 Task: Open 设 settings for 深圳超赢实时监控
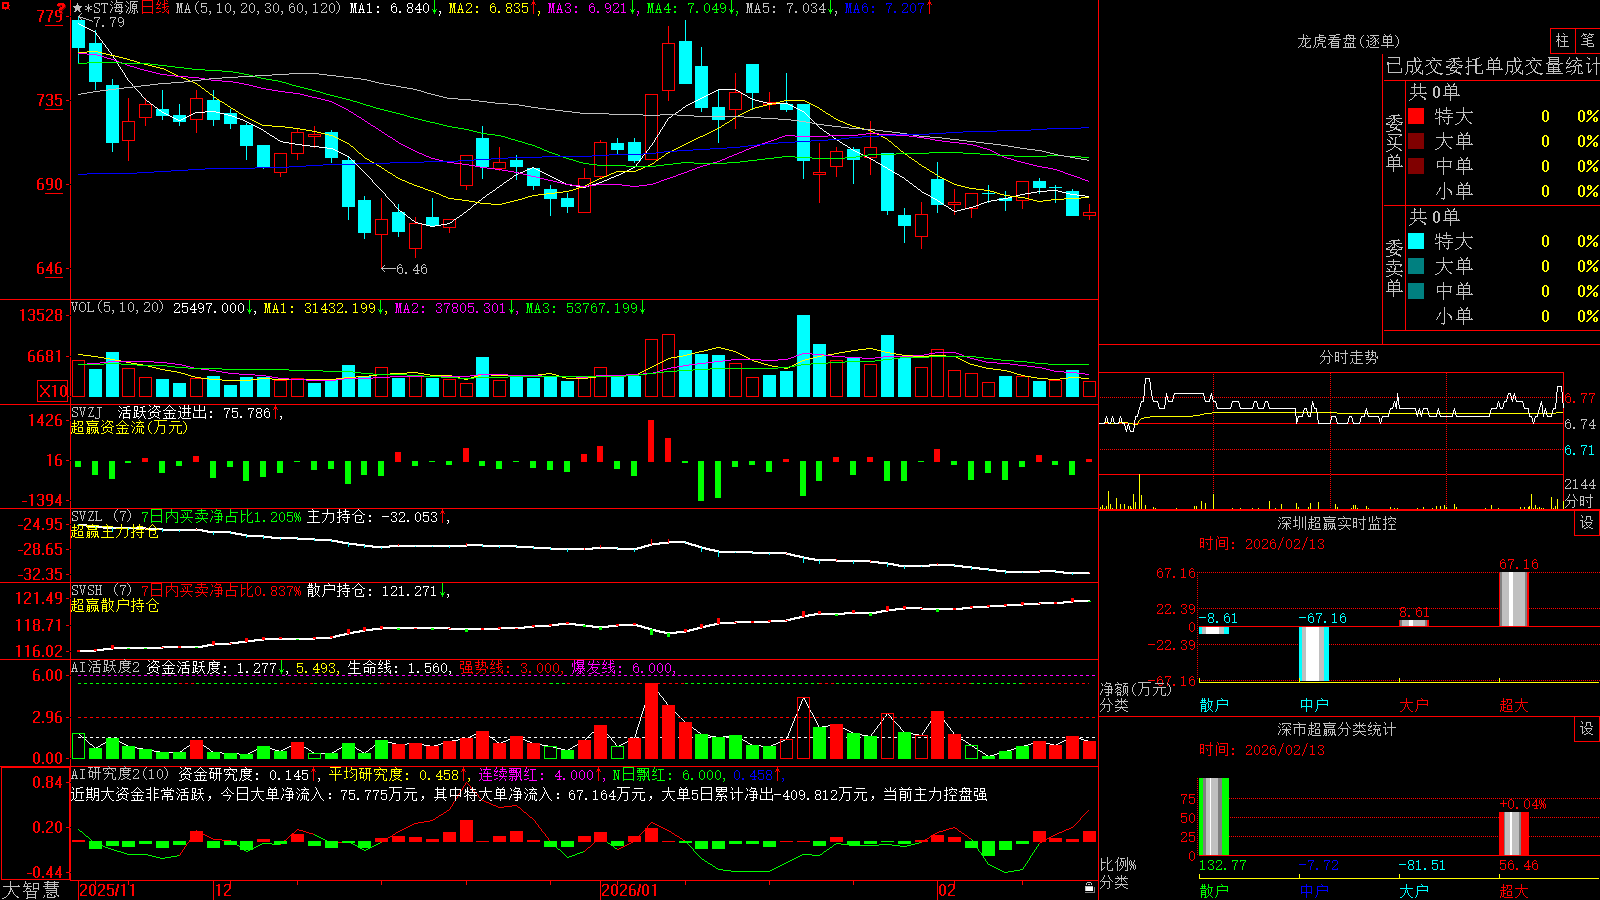point(1587,523)
